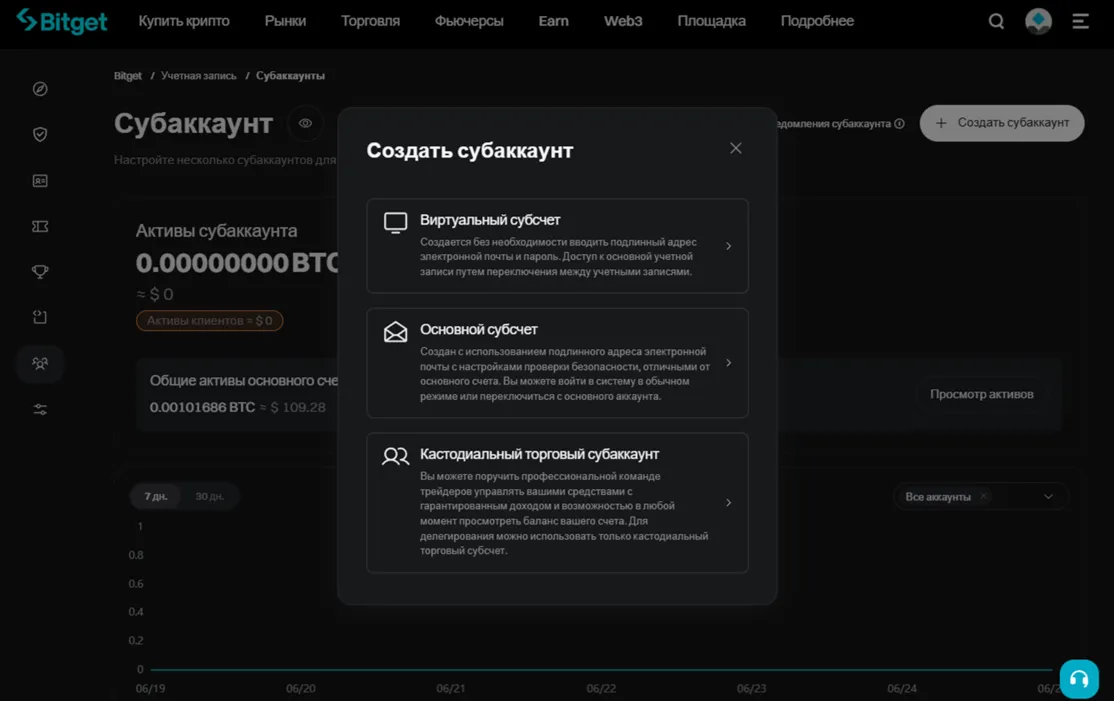
Task: Open the identity verification card icon
Action: tap(39, 181)
